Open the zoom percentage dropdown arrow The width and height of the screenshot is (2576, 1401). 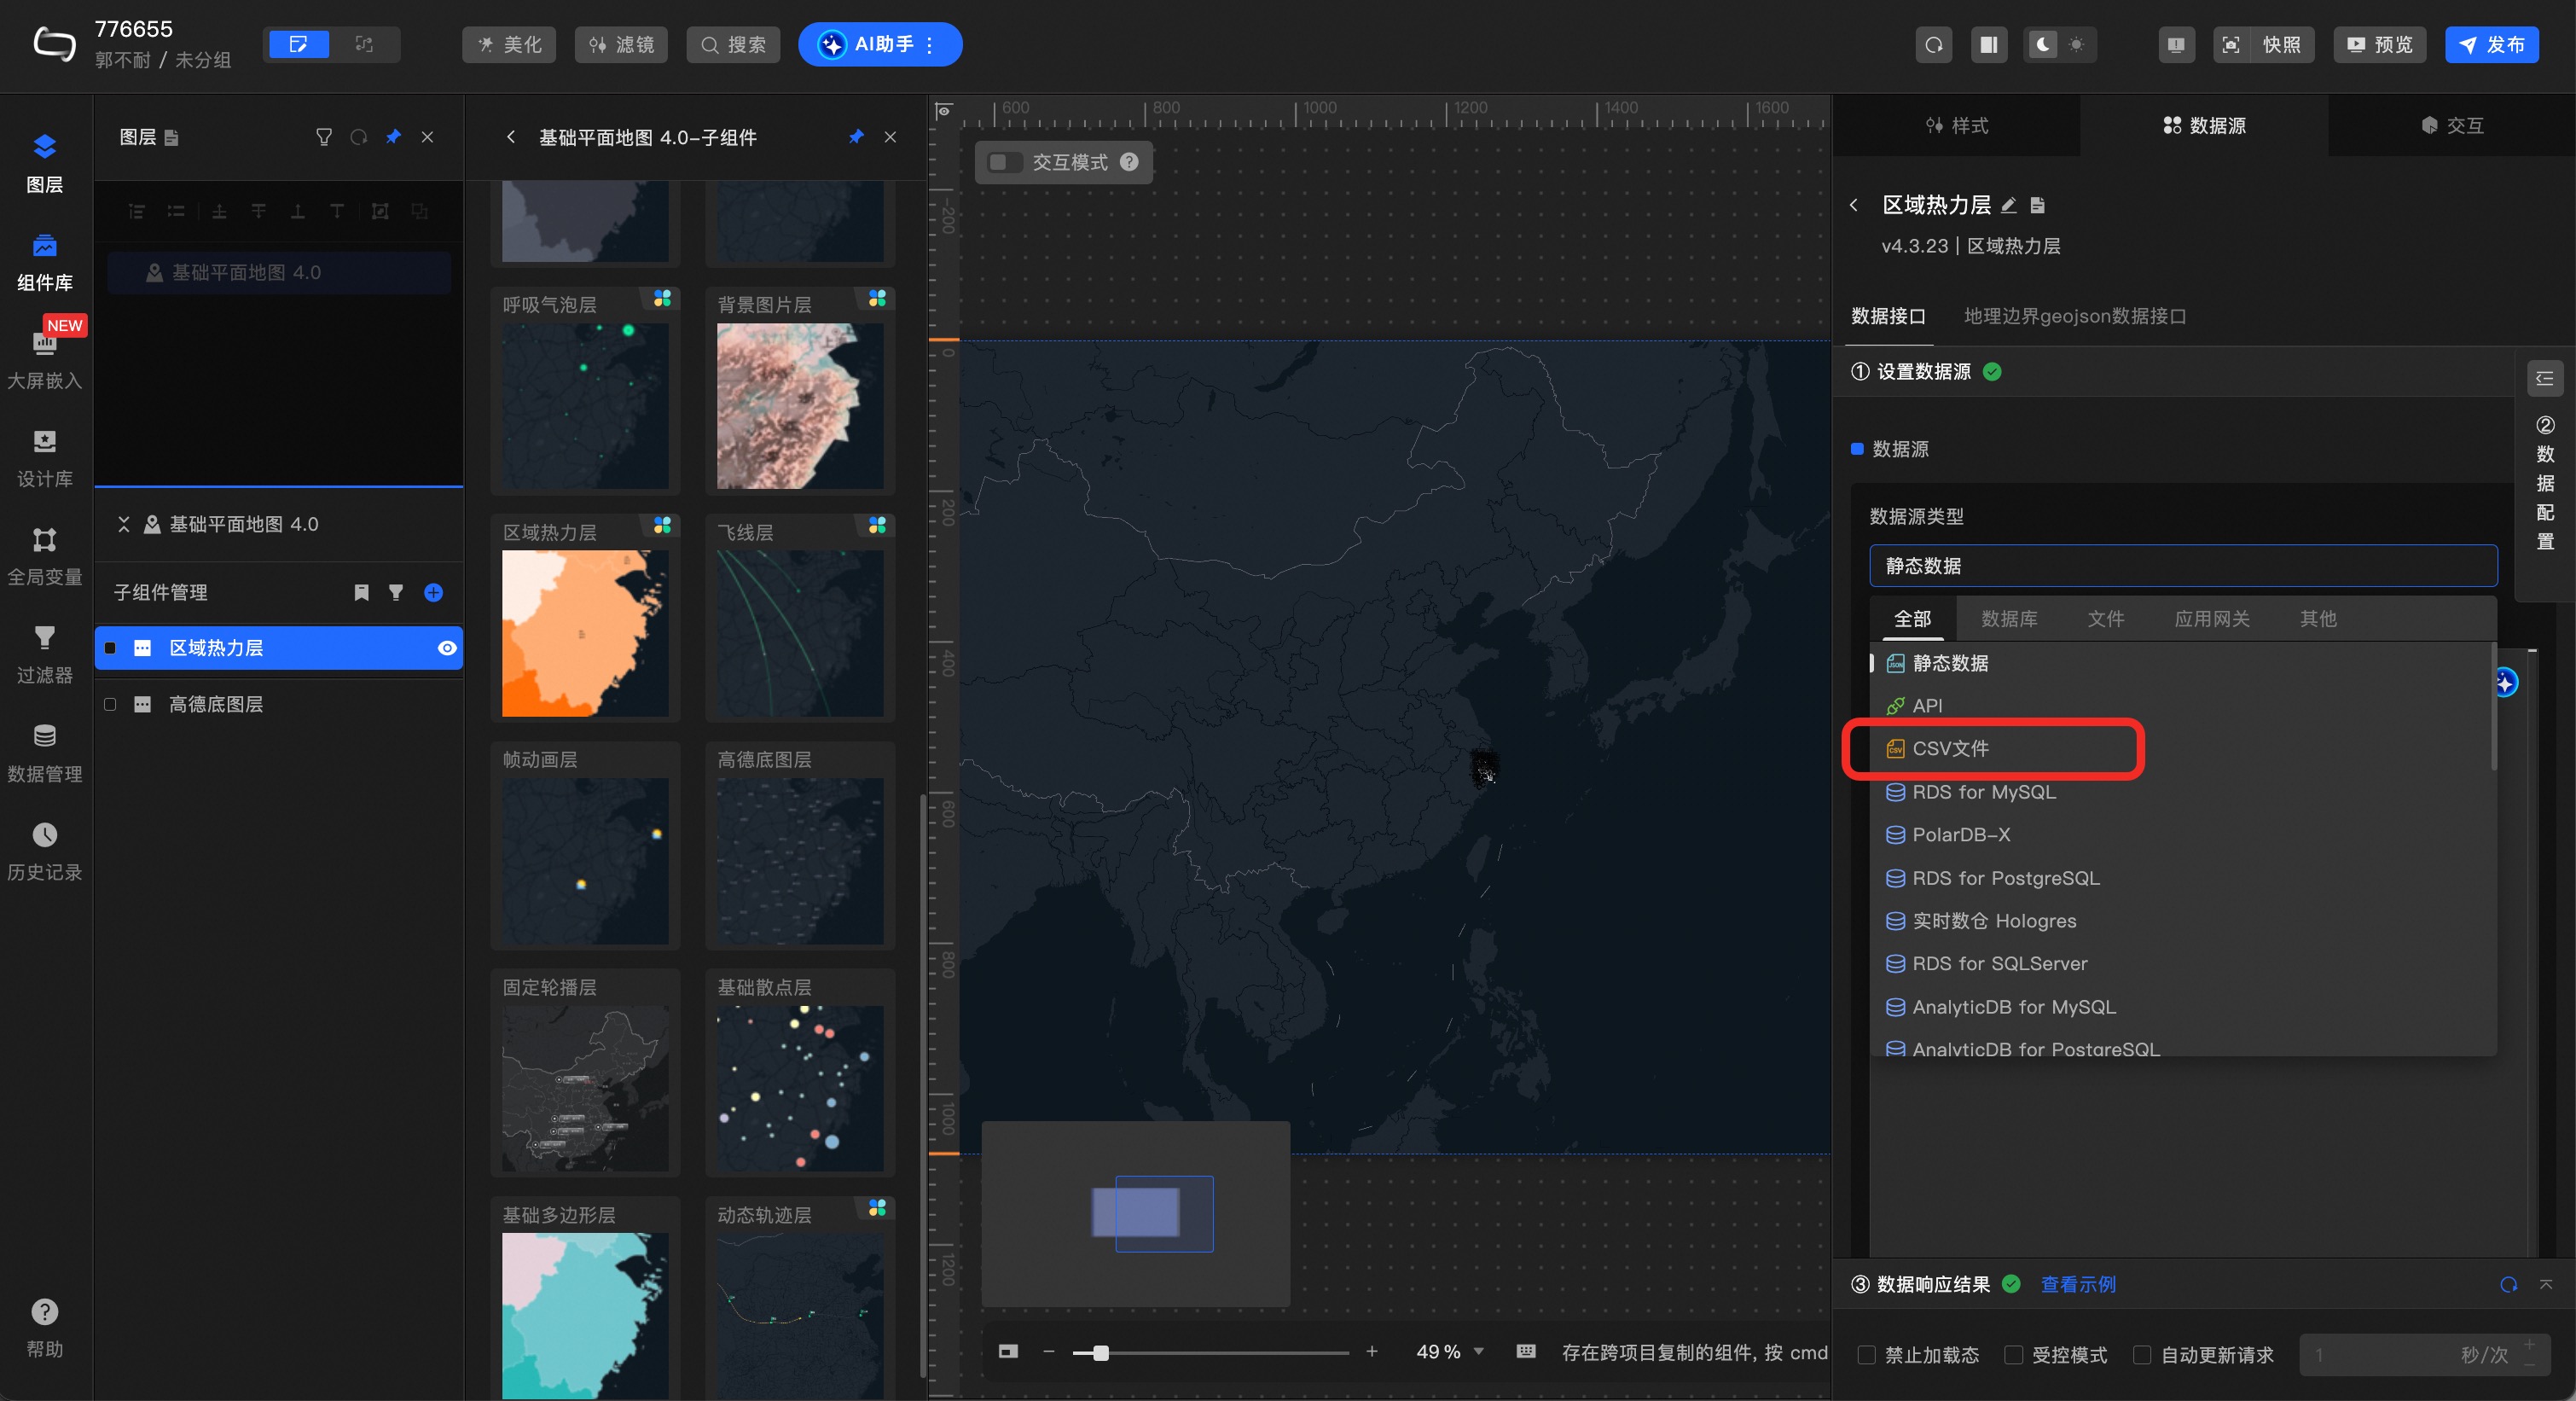(x=1479, y=1352)
